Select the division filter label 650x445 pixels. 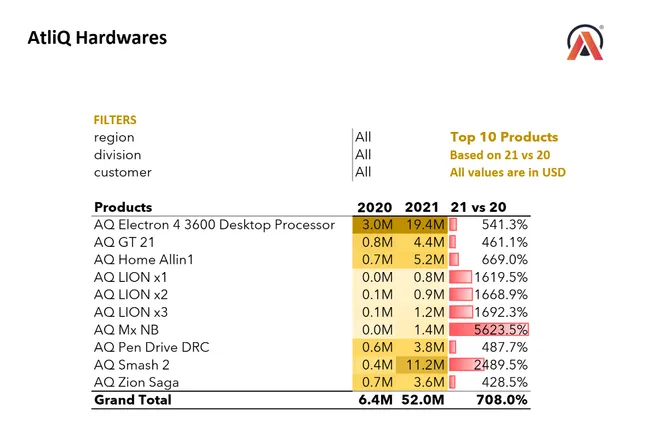click(117, 155)
